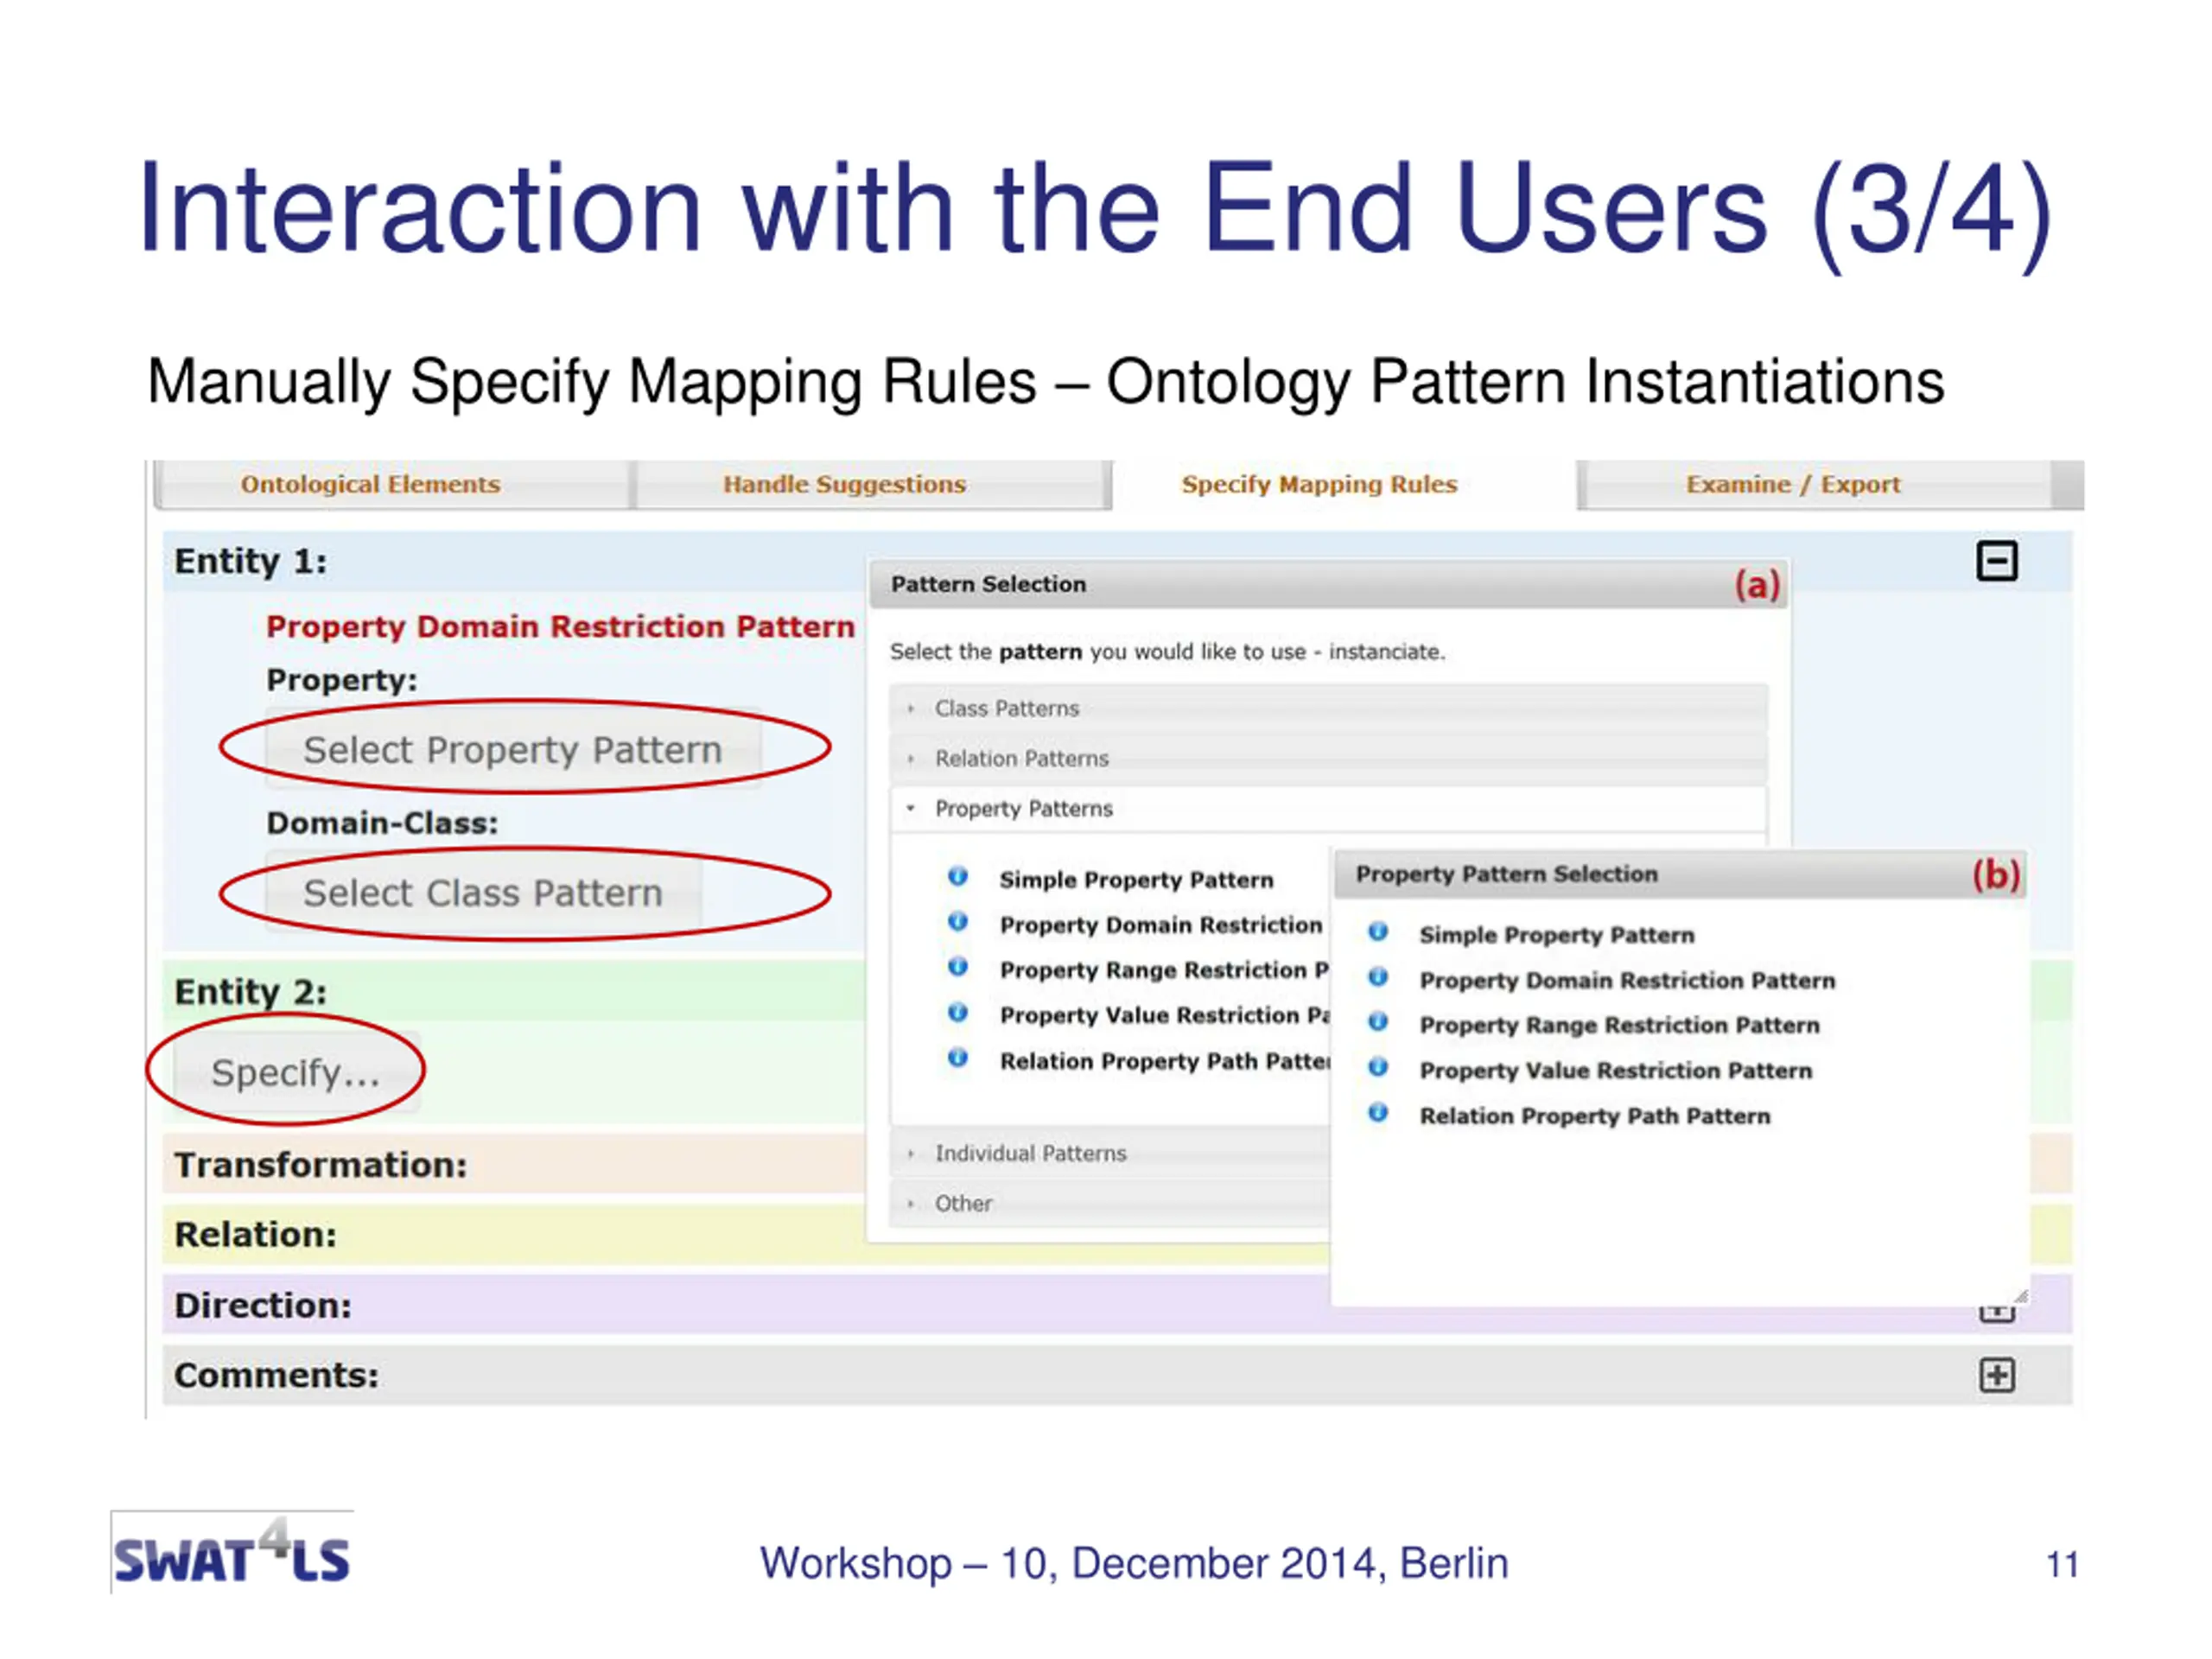This screenshot has width=2212, height=1659.
Task: Click the Transformation section header
Action: pos(515,1164)
